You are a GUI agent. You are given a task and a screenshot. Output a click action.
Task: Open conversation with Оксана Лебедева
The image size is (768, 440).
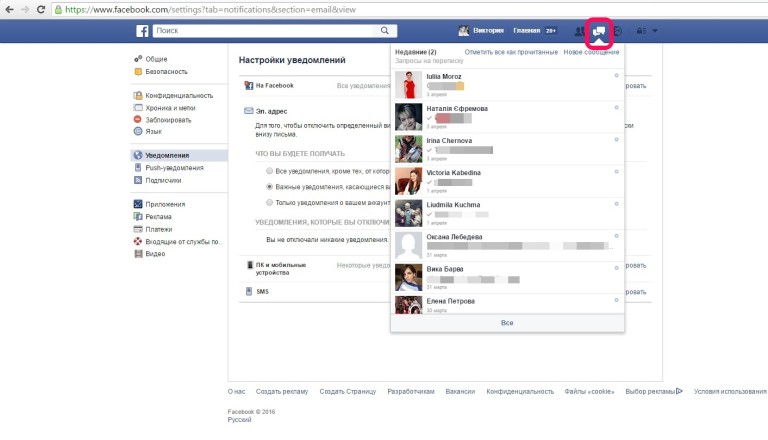(507, 245)
